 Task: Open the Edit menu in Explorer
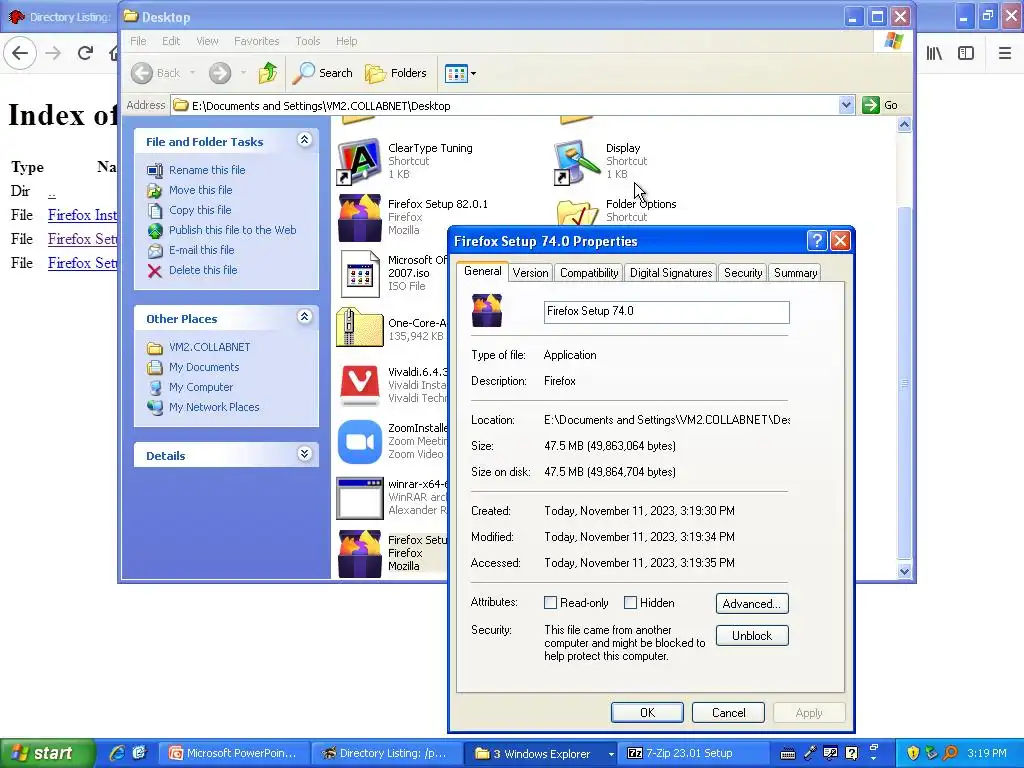171,41
